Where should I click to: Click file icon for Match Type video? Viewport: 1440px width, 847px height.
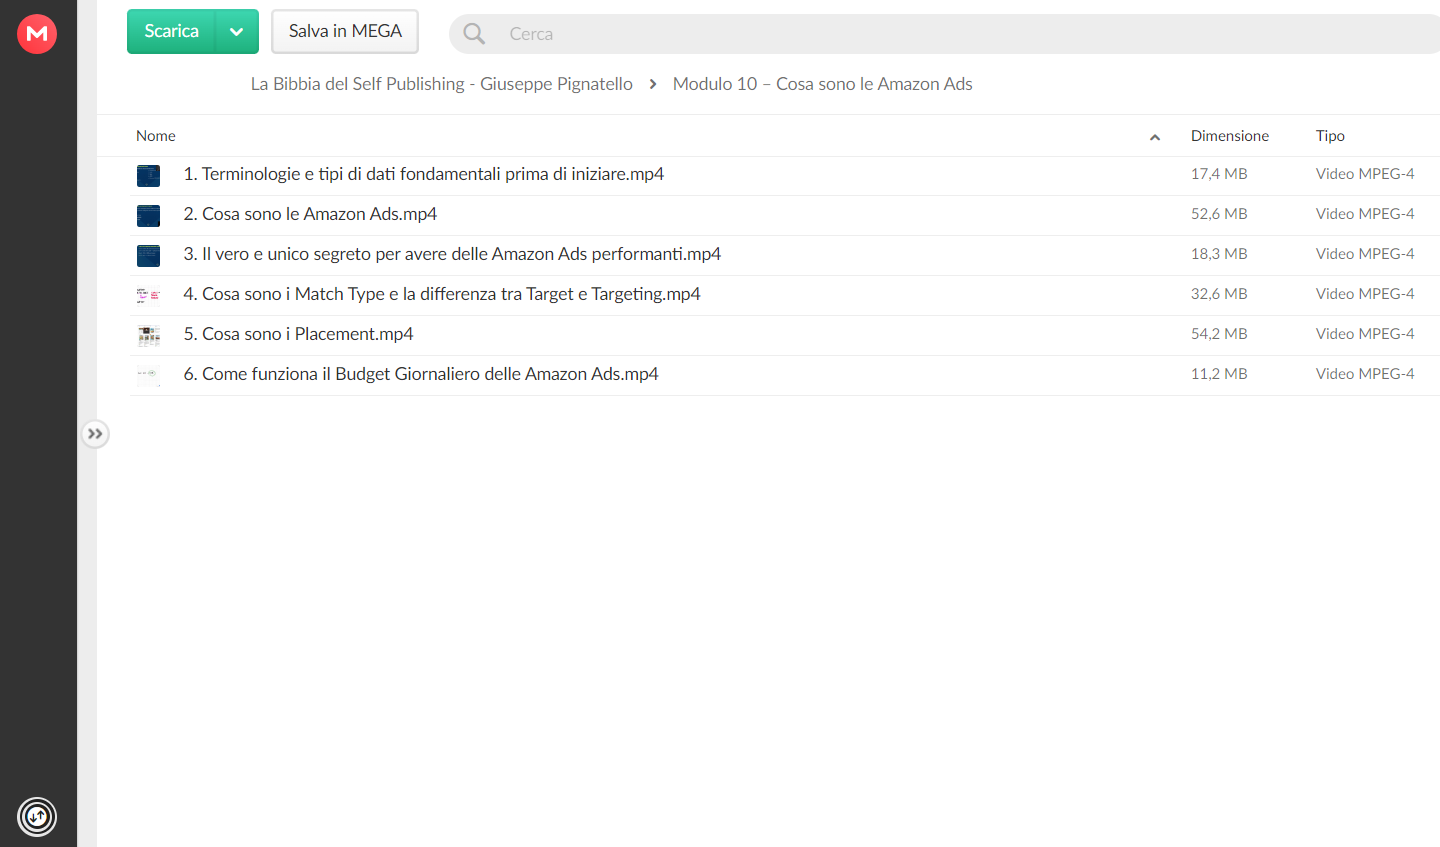(x=148, y=295)
